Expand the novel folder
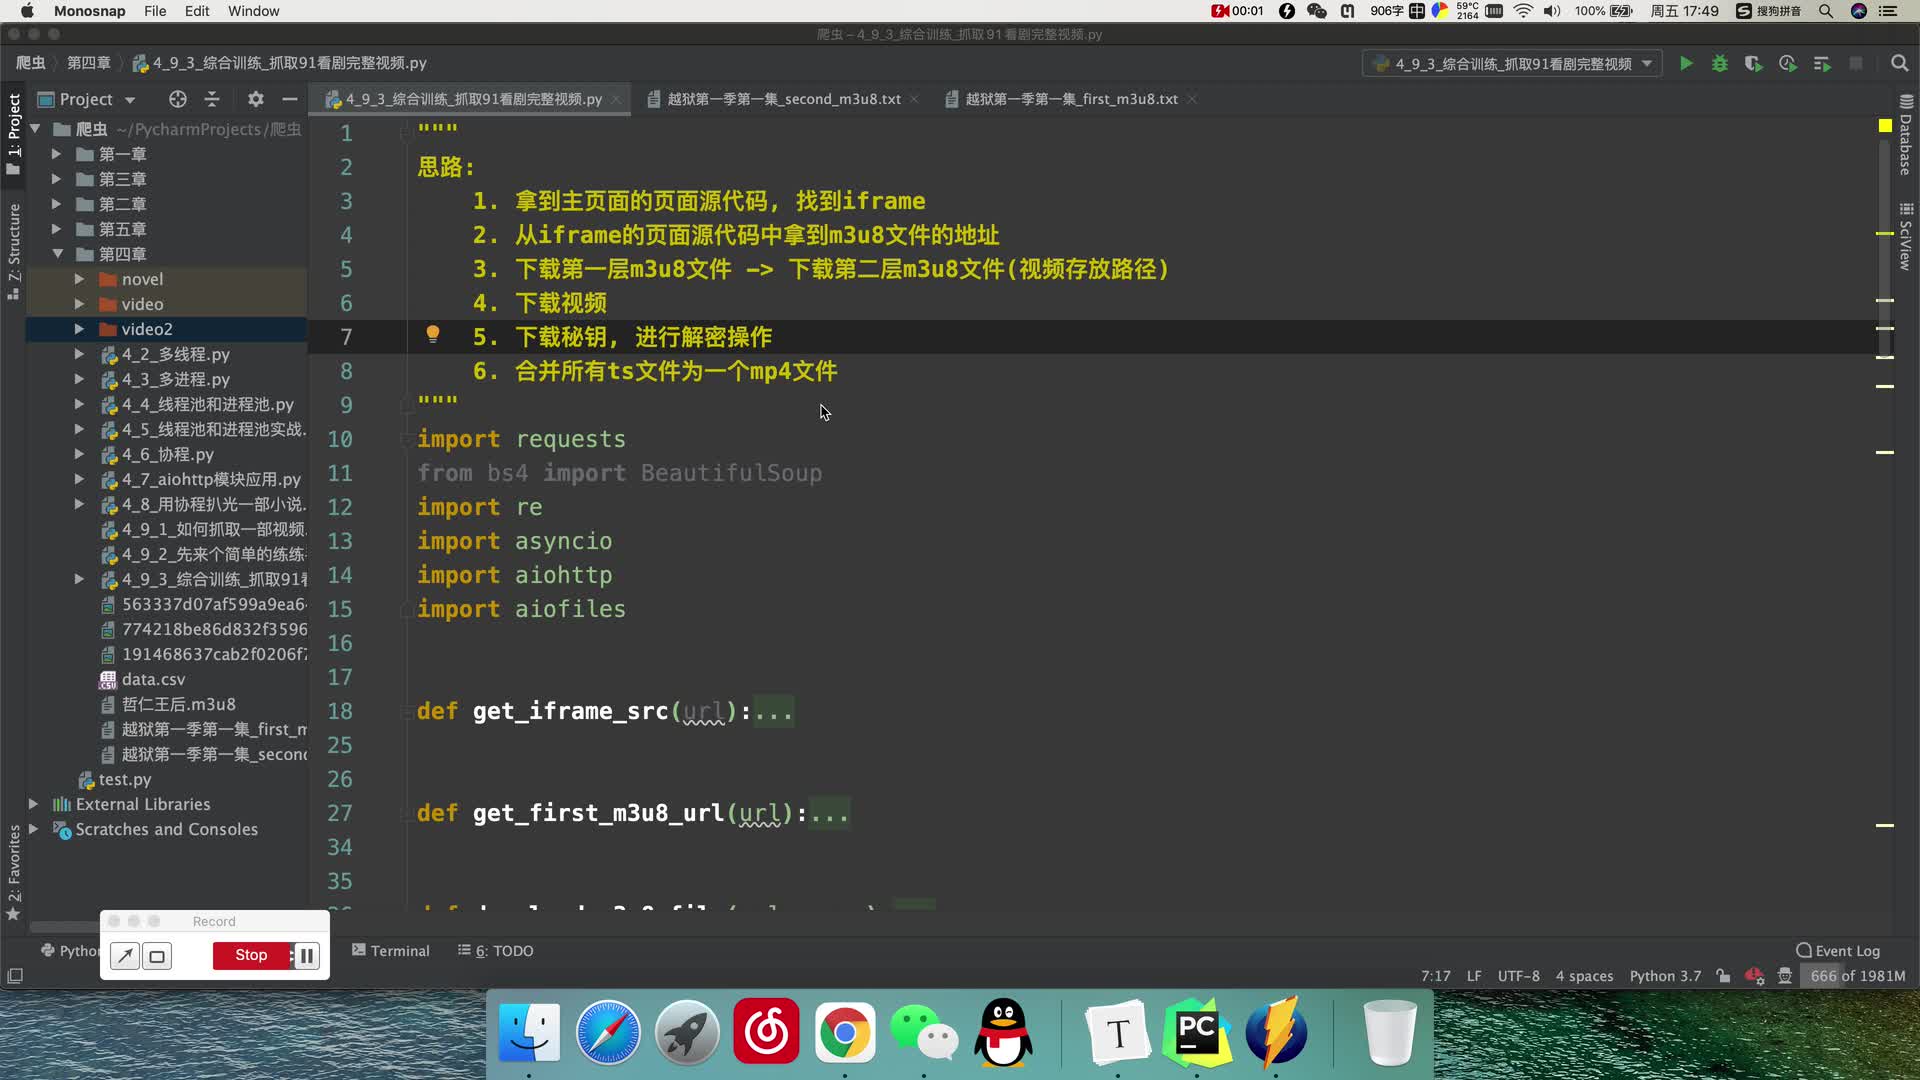 point(79,279)
